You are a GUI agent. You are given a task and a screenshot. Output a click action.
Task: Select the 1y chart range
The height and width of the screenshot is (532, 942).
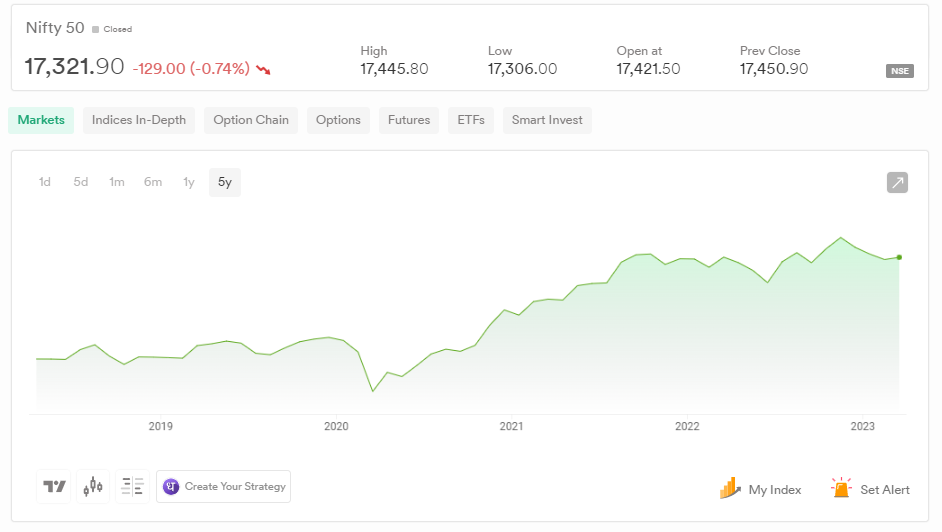point(189,182)
